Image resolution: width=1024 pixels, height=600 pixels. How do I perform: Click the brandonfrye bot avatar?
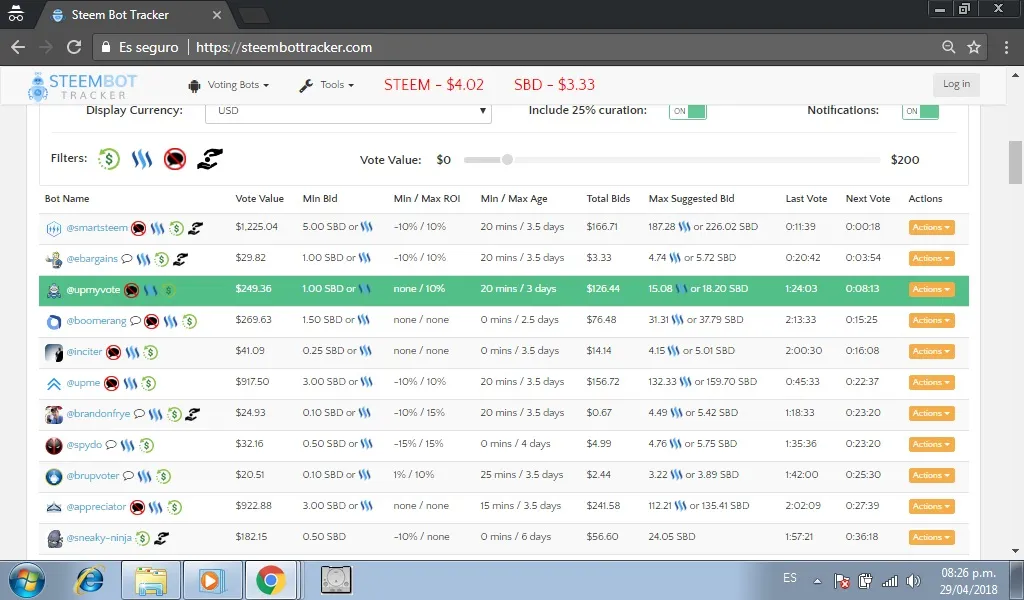pos(54,414)
